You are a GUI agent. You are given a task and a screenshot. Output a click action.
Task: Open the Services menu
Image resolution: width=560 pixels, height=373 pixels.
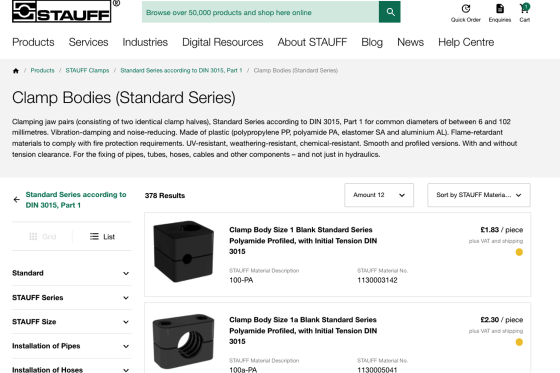tap(88, 42)
